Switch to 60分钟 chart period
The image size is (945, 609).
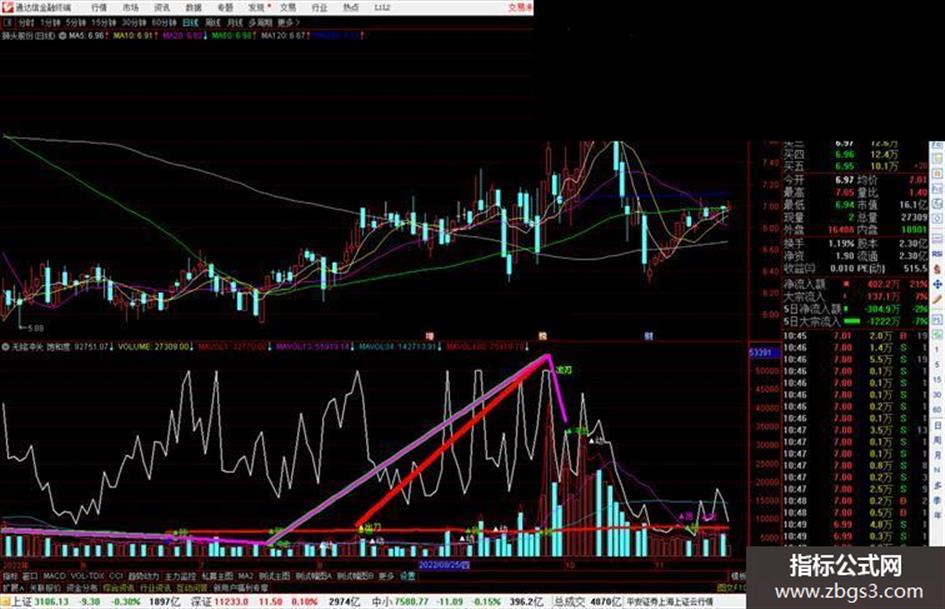163,22
